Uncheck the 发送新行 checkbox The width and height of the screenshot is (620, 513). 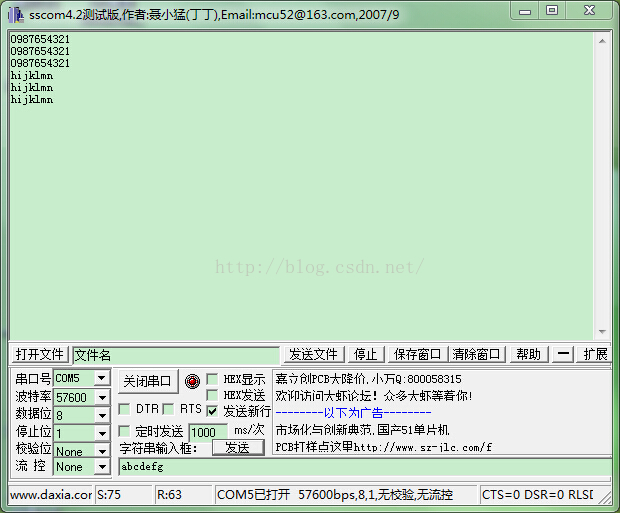click(212, 411)
